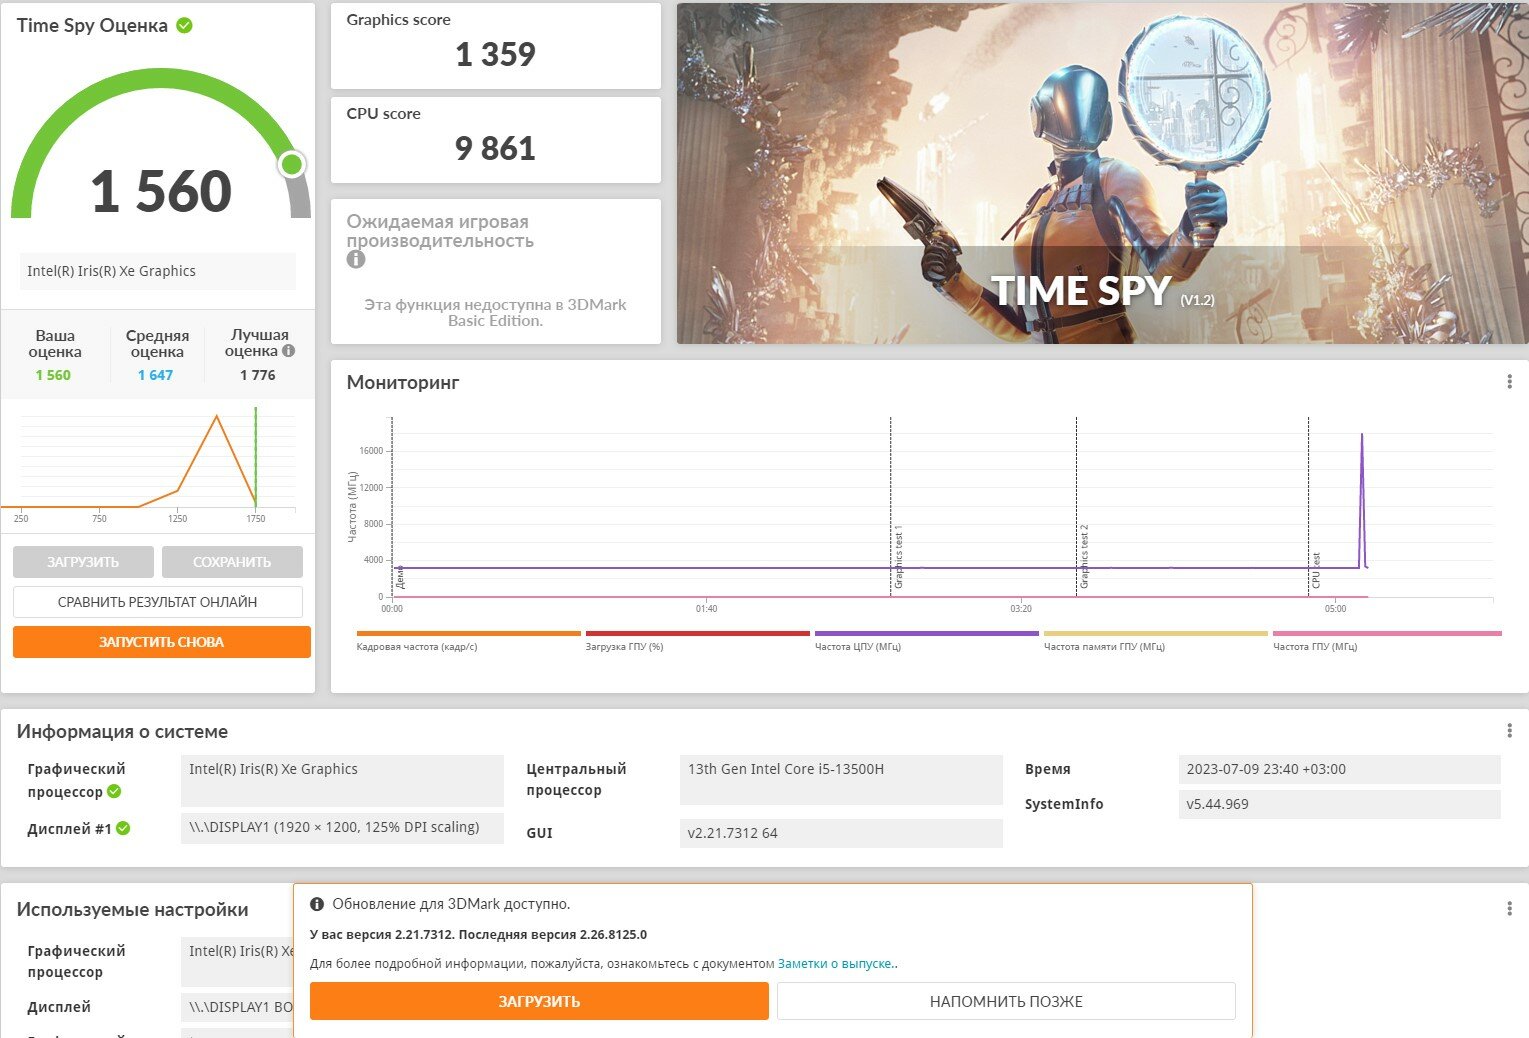This screenshot has width=1529, height=1038.
Task: Click the Используемые настройки heading
Action: (132, 909)
